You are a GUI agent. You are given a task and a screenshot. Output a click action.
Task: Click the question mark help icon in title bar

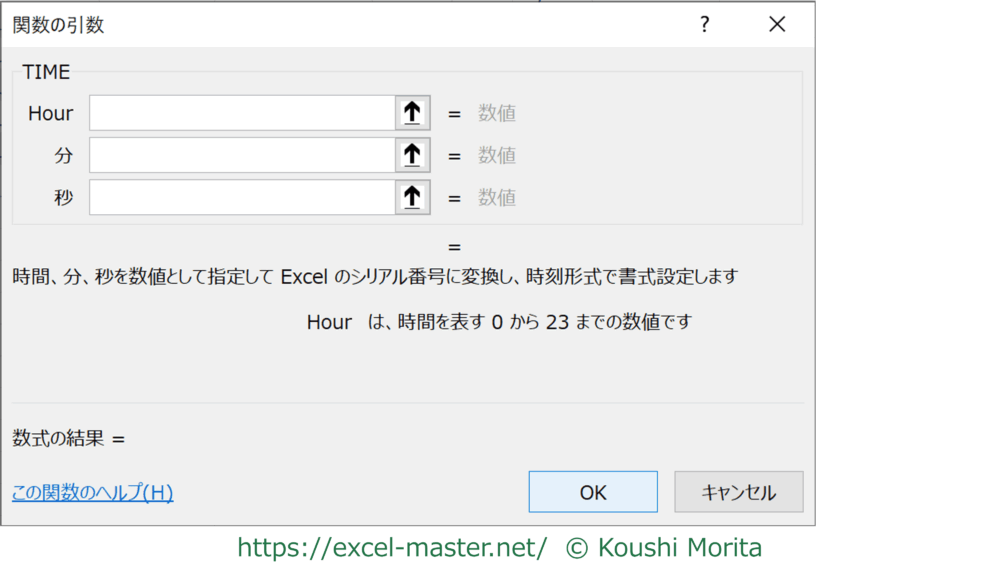tap(704, 25)
